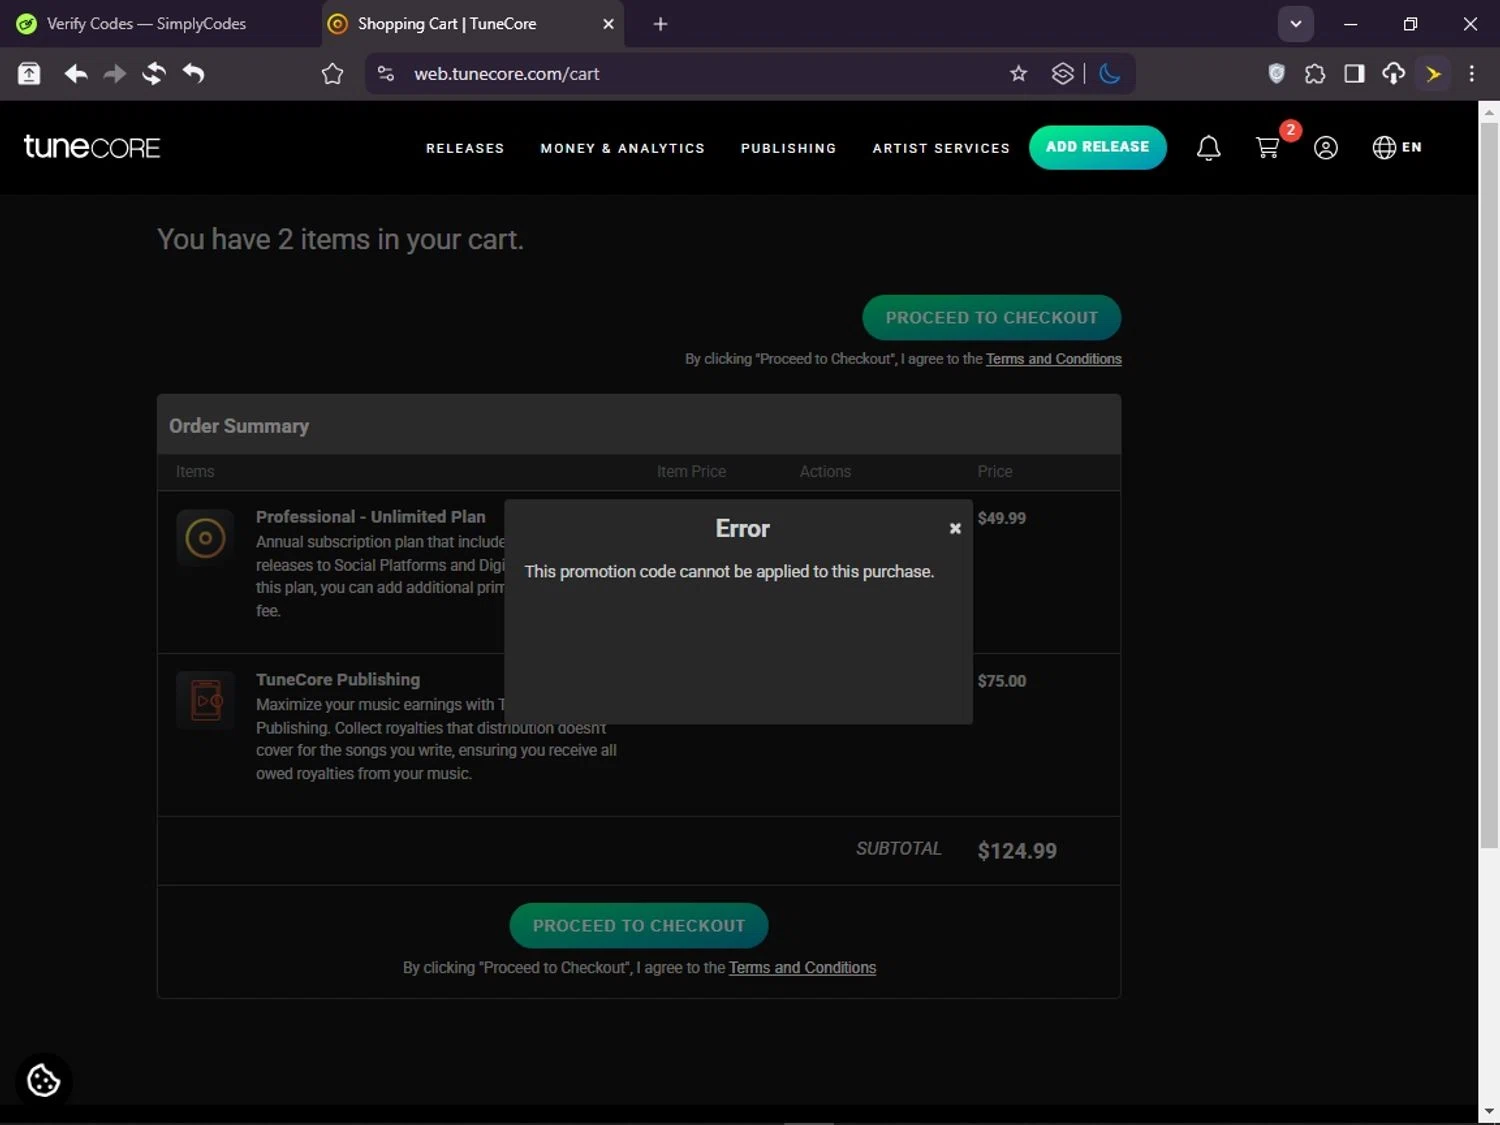Open the Artist Services menu
The width and height of the screenshot is (1500, 1125).
(x=941, y=148)
